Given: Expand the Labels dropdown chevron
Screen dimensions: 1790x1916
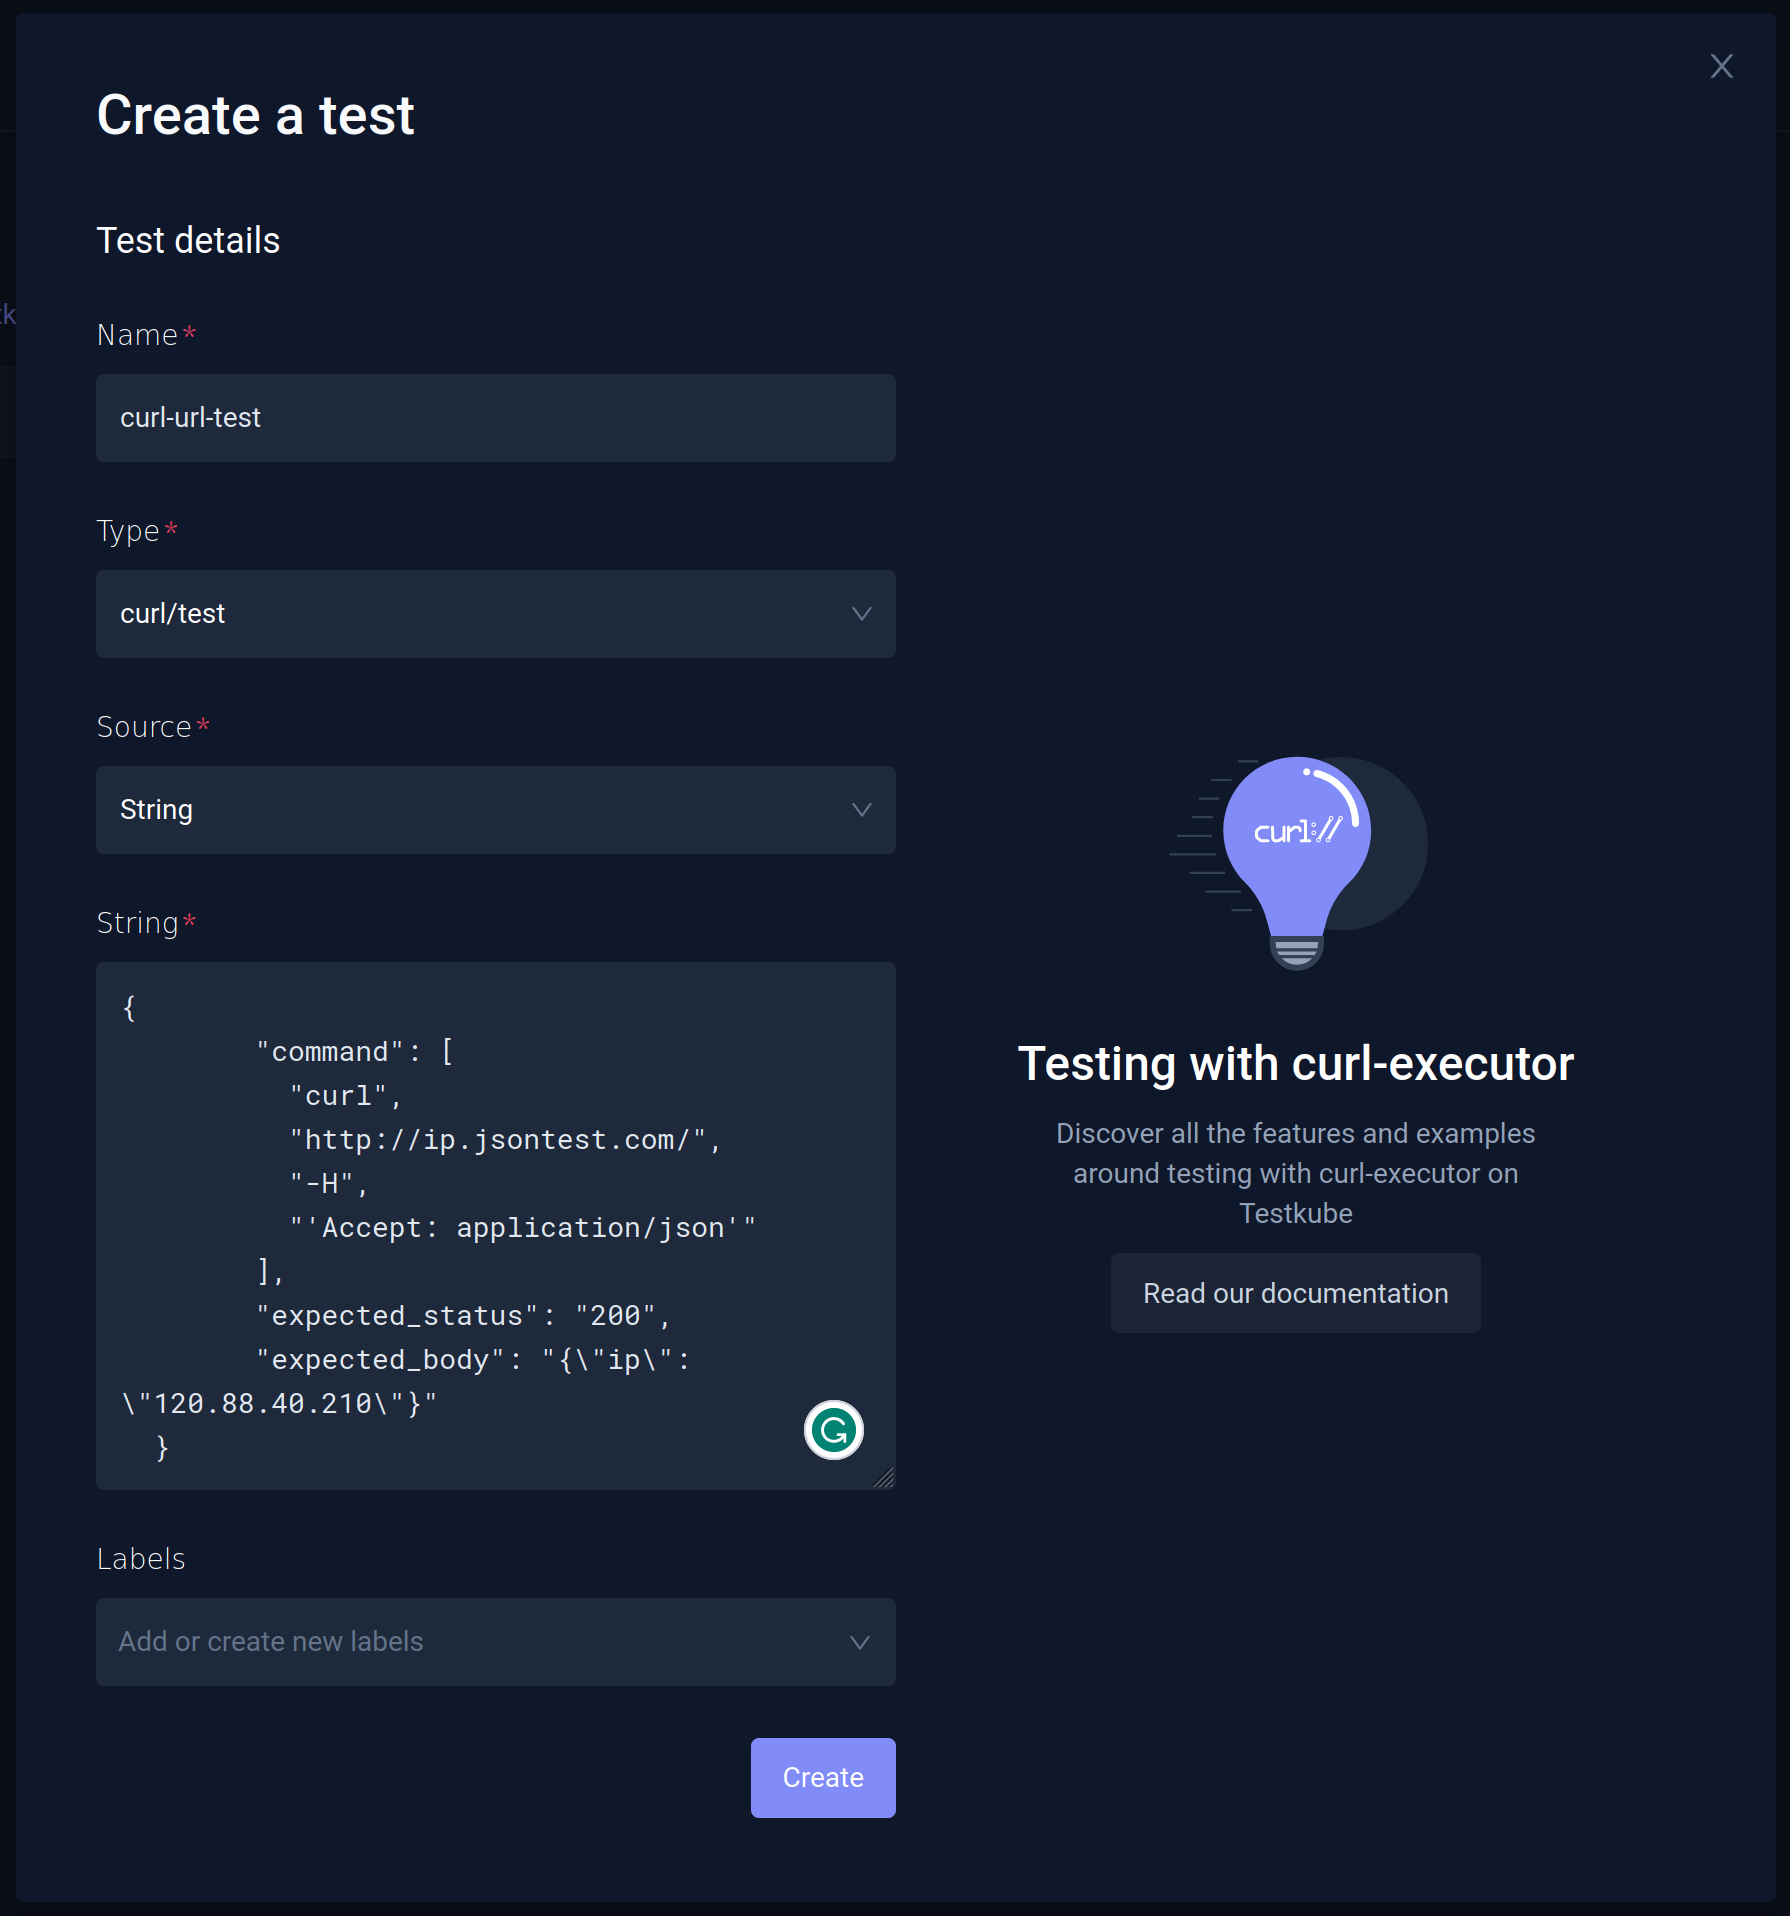Looking at the screenshot, I should [859, 1641].
